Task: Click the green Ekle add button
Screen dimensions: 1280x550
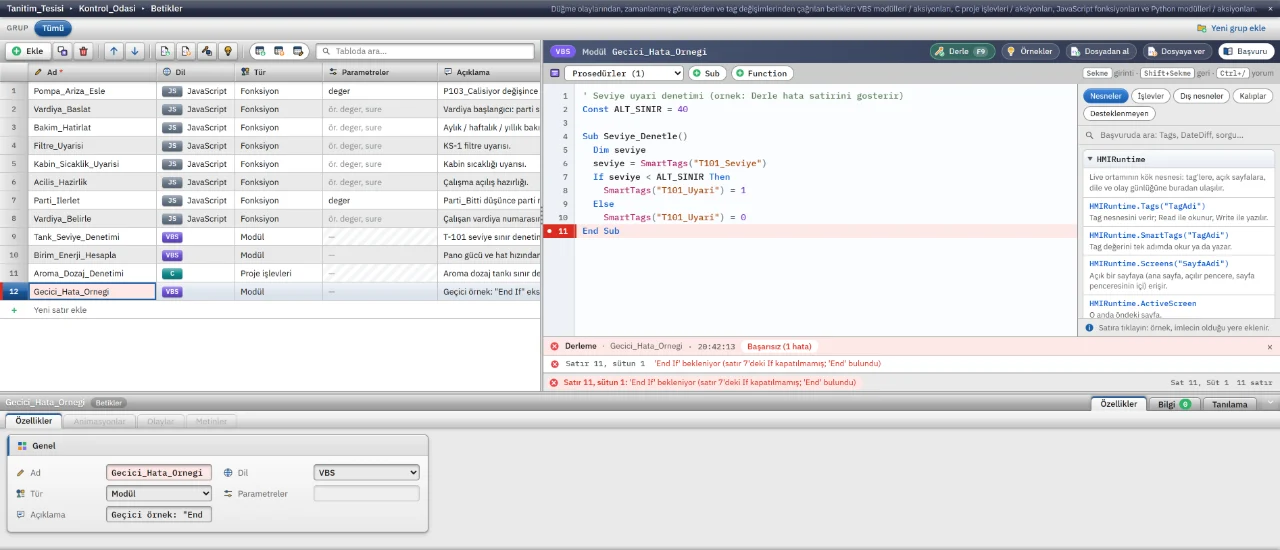Action: pyautogui.click(x=27, y=51)
